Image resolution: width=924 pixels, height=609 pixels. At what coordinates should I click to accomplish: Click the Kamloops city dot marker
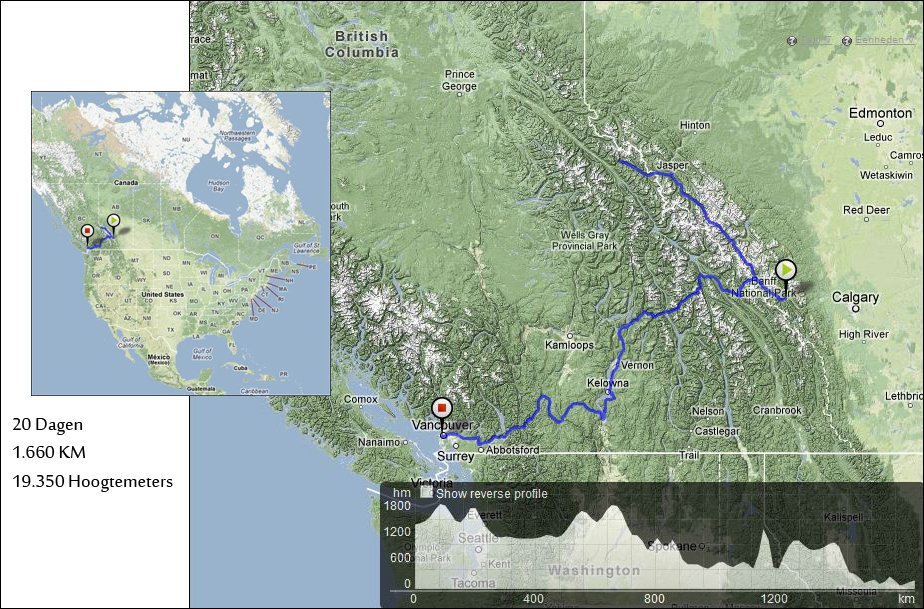[x=570, y=335]
